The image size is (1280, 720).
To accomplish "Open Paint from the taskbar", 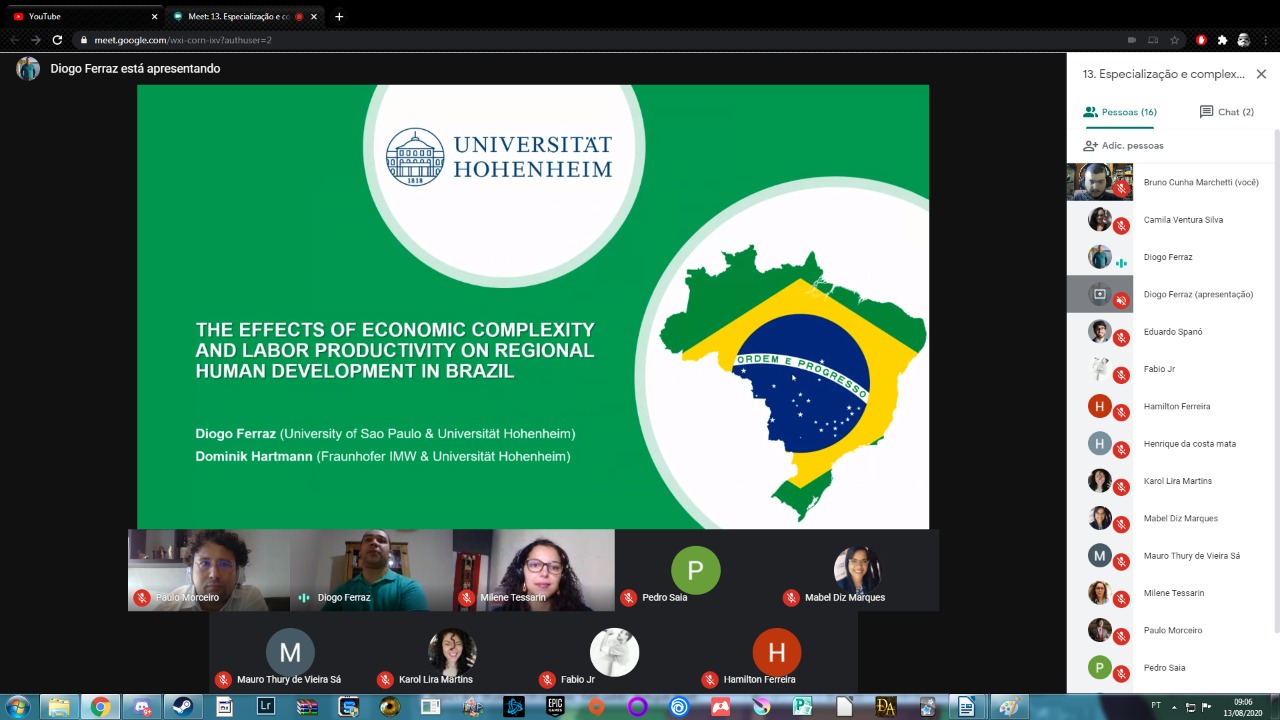I will [1009, 707].
